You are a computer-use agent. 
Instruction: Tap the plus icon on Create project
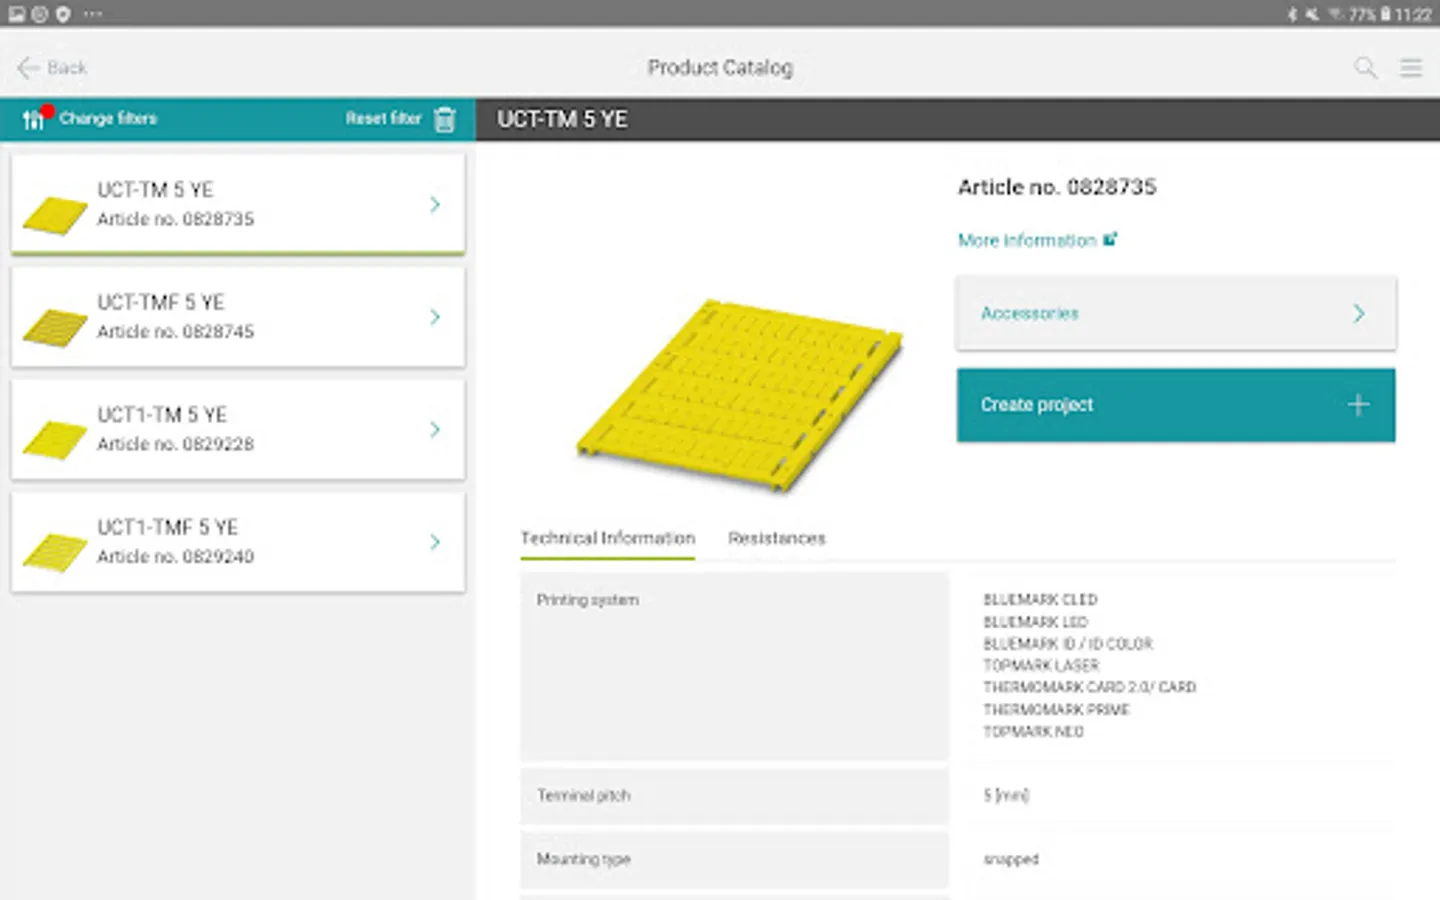(x=1358, y=405)
